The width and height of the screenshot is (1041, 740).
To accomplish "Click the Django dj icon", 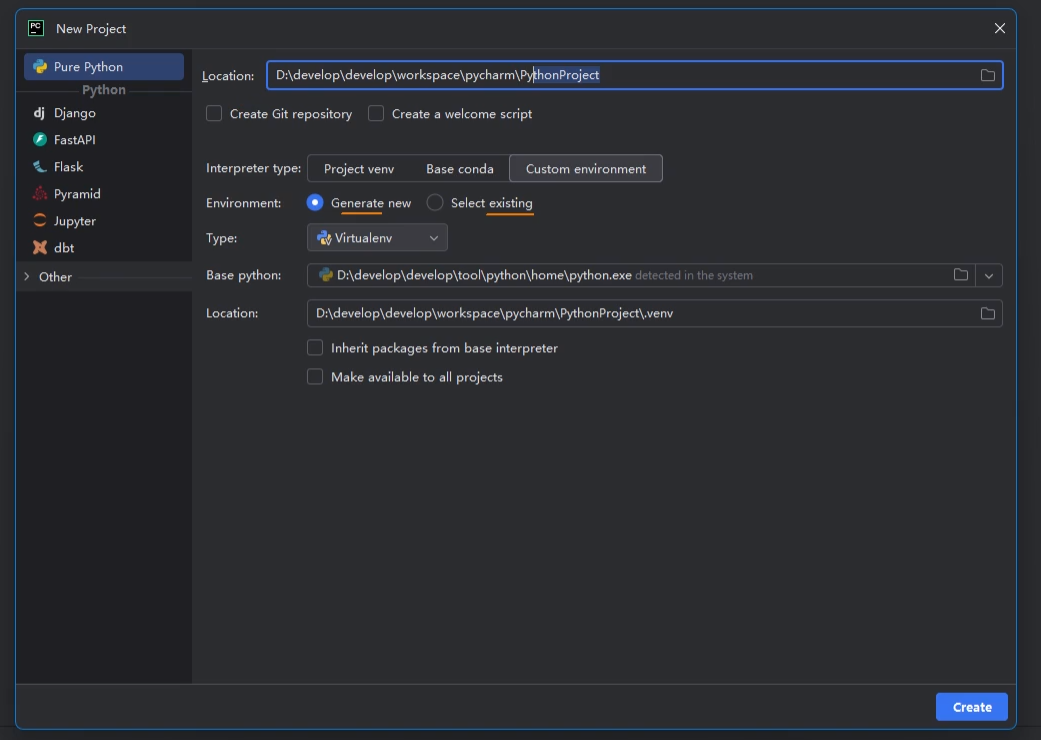I will pos(39,113).
